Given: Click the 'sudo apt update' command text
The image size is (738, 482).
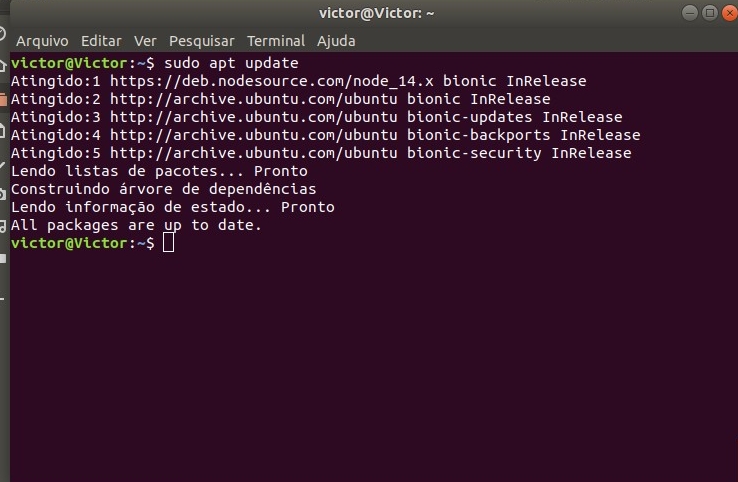Looking at the screenshot, I should [x=231, y=63].
